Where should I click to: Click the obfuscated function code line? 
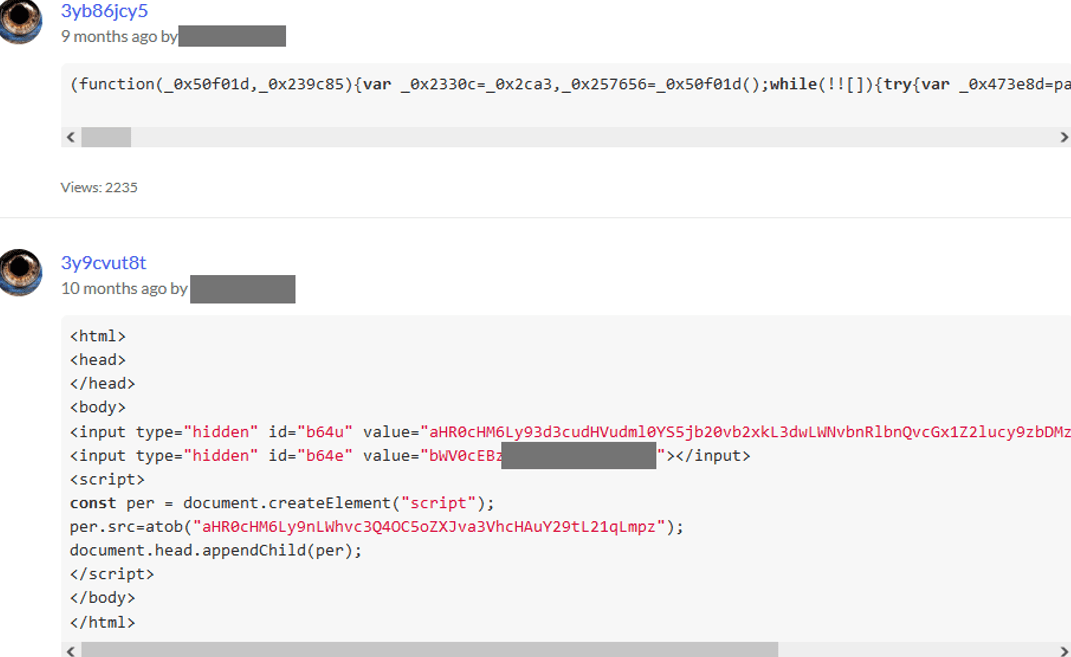570,84
